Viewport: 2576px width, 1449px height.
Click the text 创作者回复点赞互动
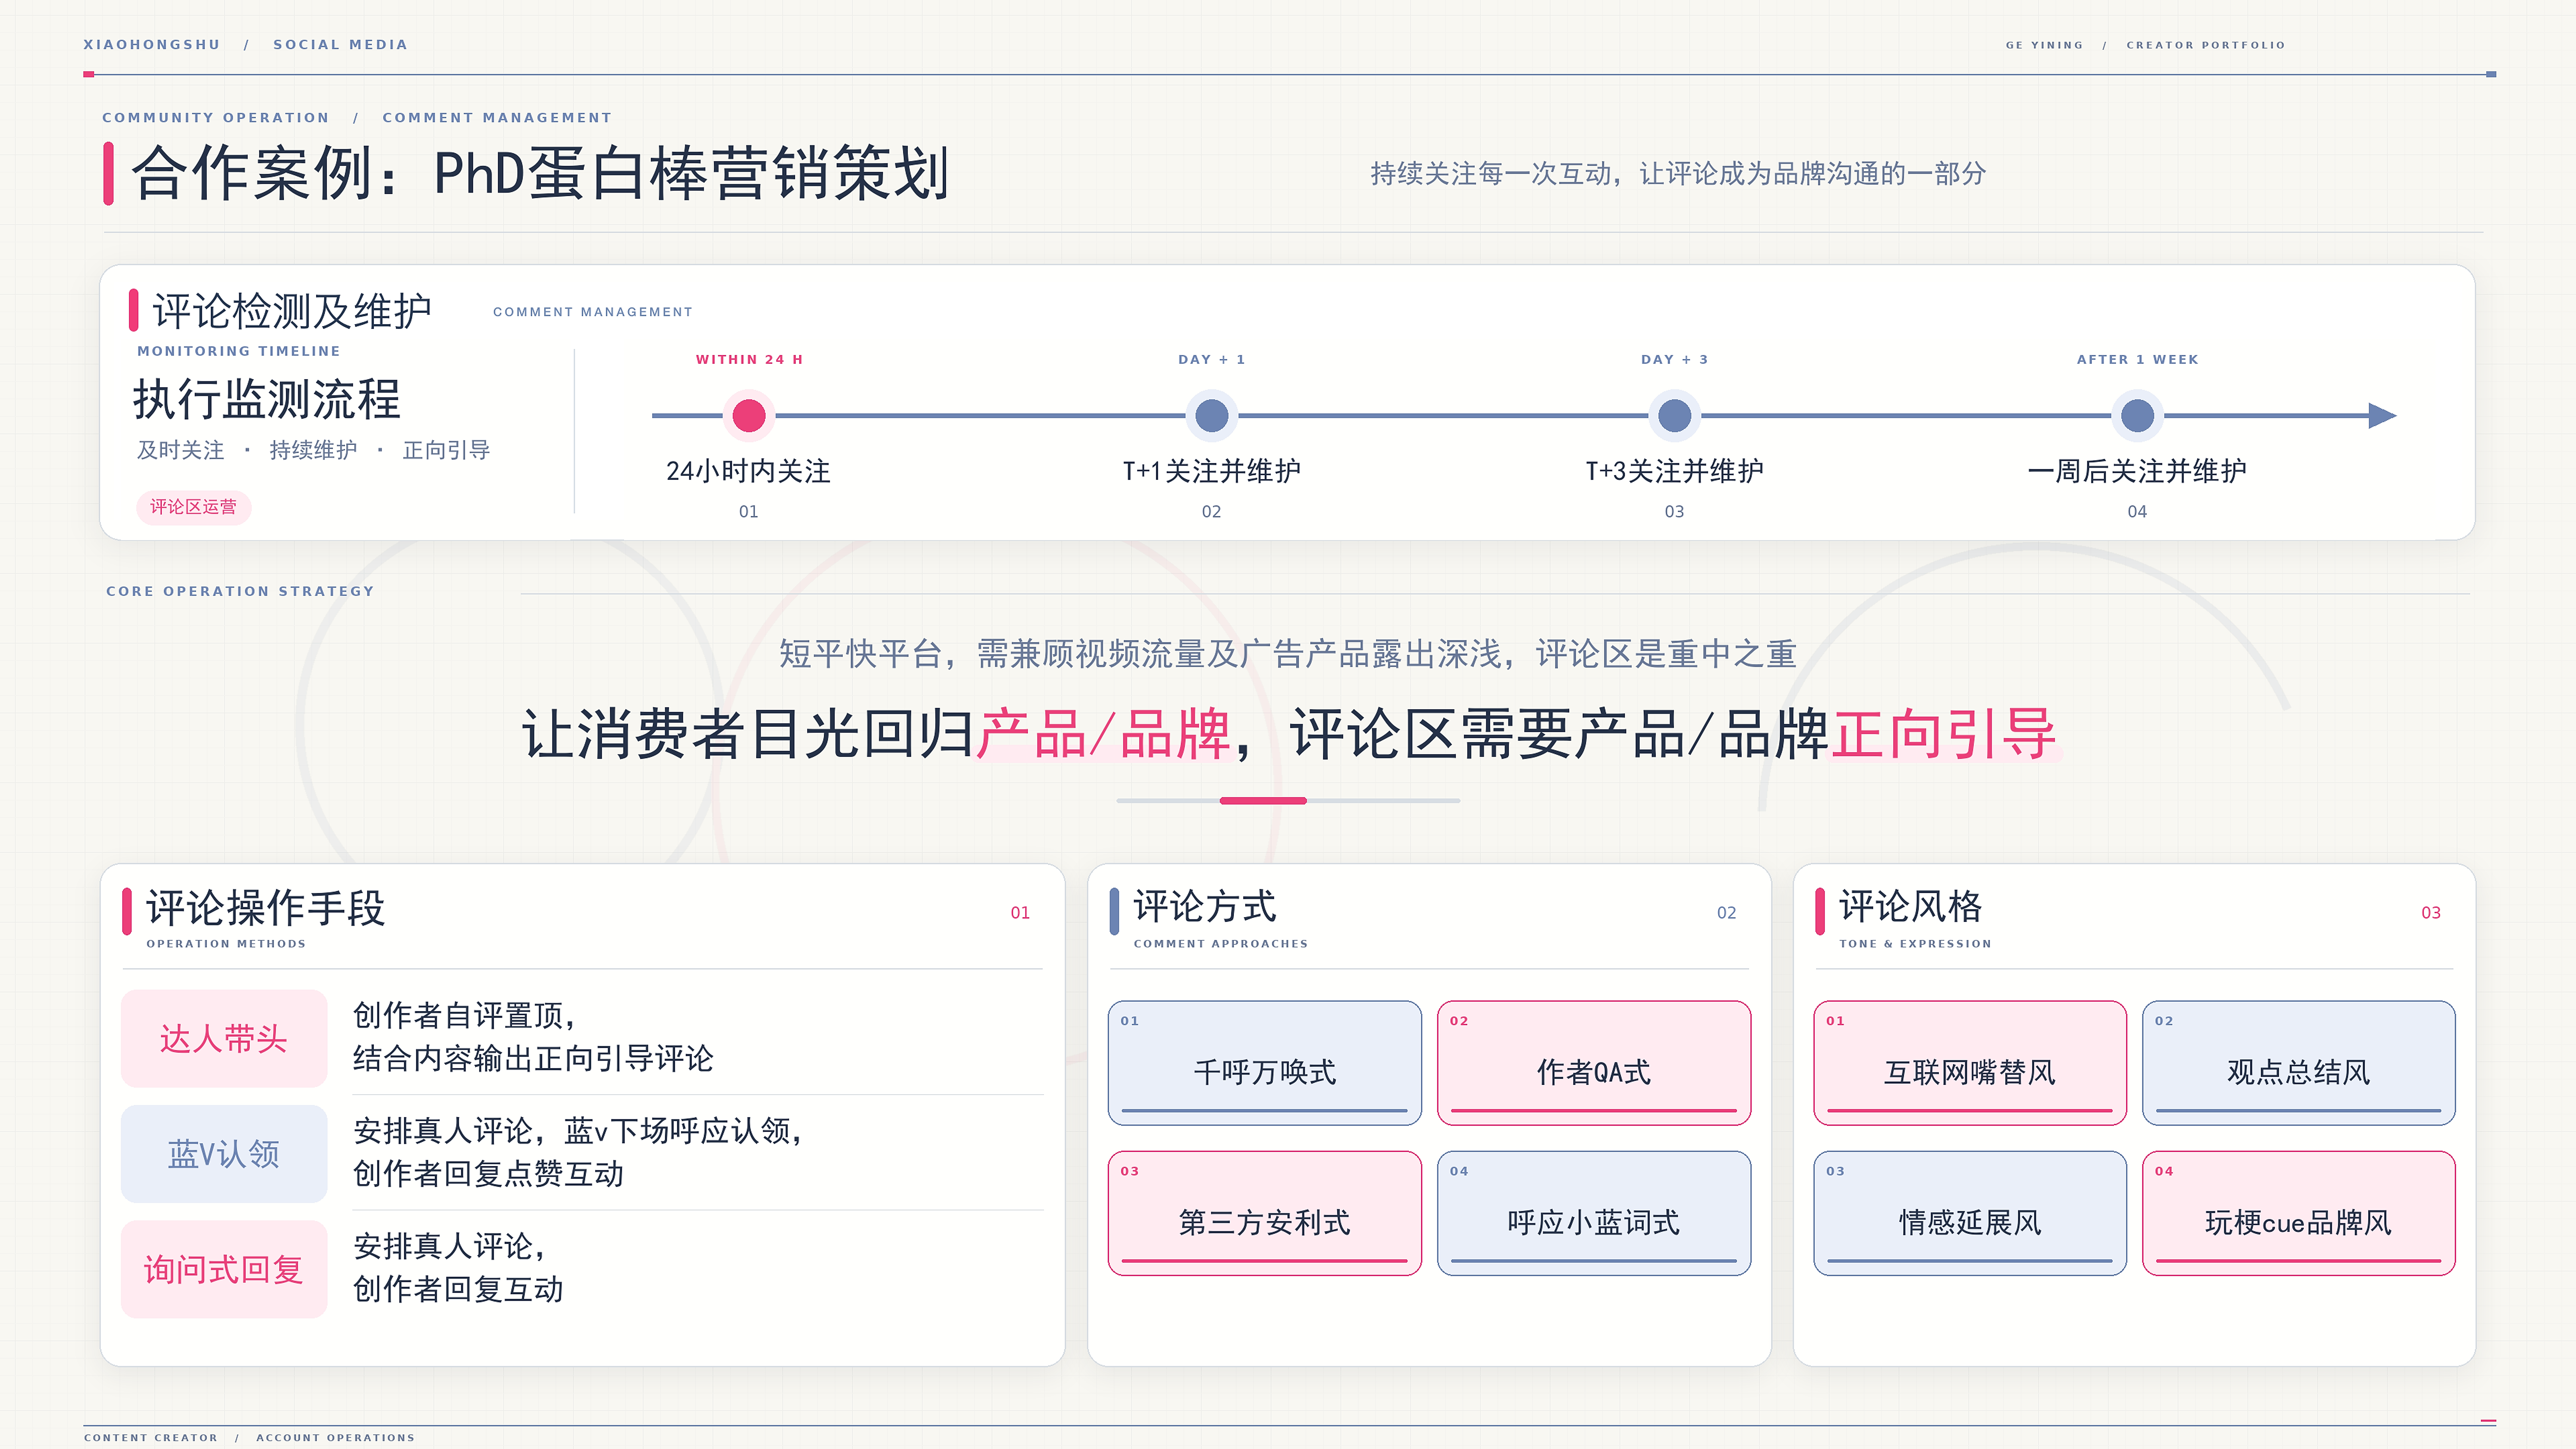point(488,1174)
